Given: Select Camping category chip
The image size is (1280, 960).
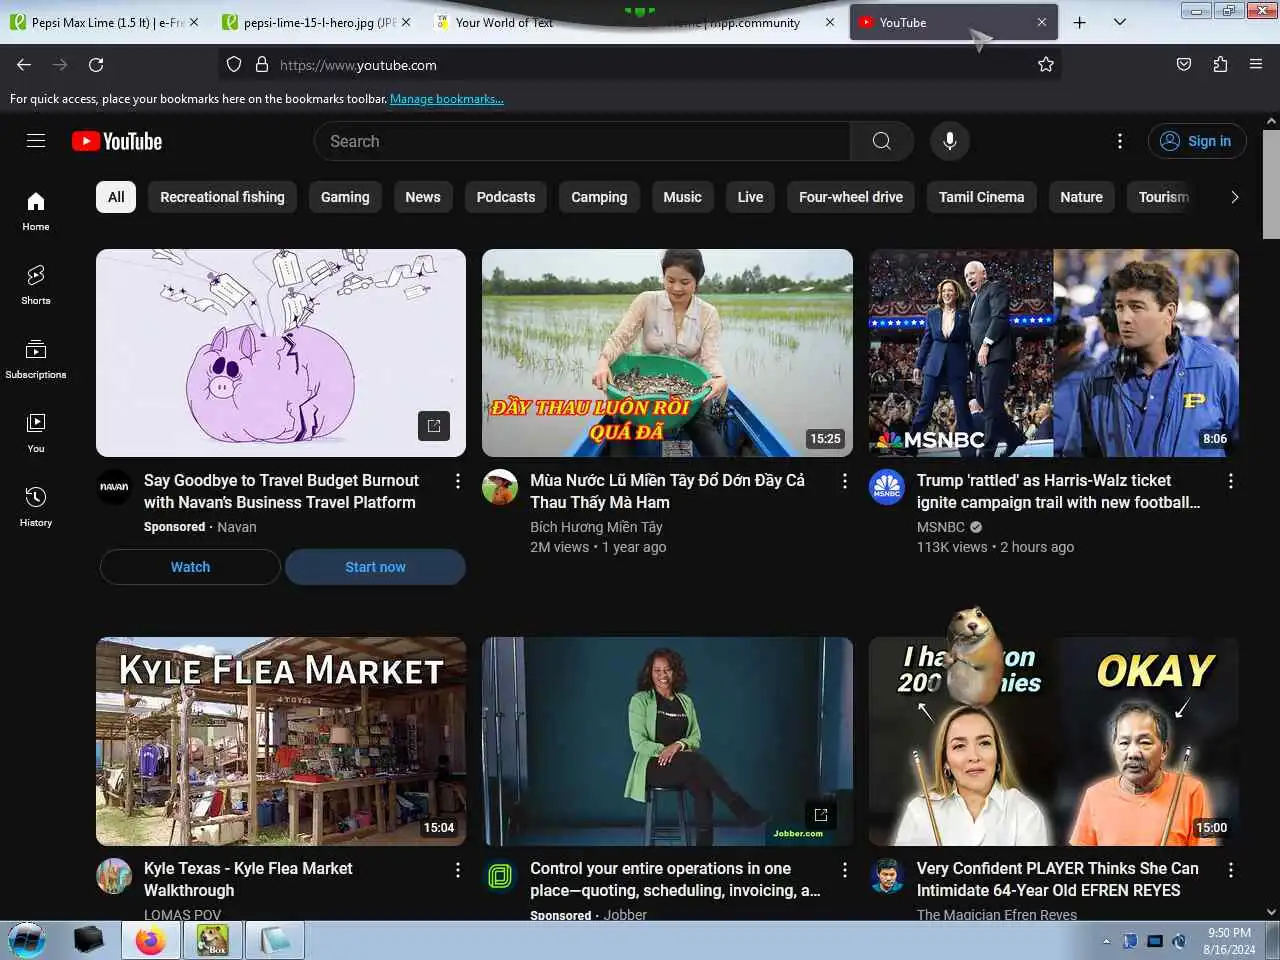Looking at the screenshot, I should point(599,197).
